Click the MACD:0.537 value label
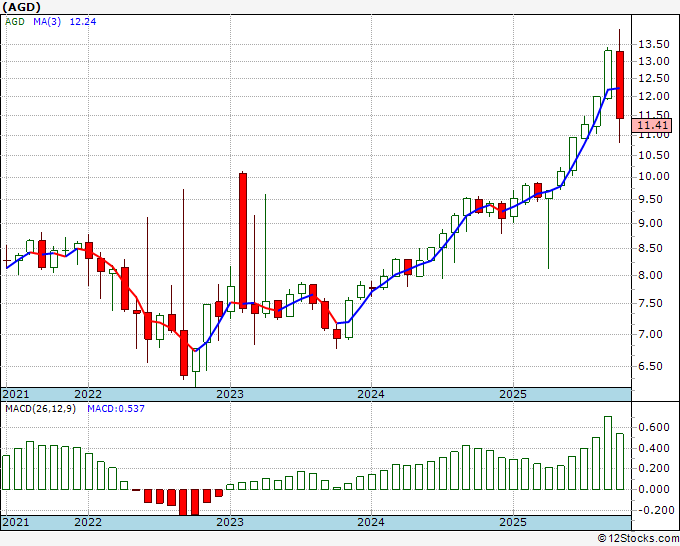The height and width of the screenshot is (546, 680). tap(116, 409)
